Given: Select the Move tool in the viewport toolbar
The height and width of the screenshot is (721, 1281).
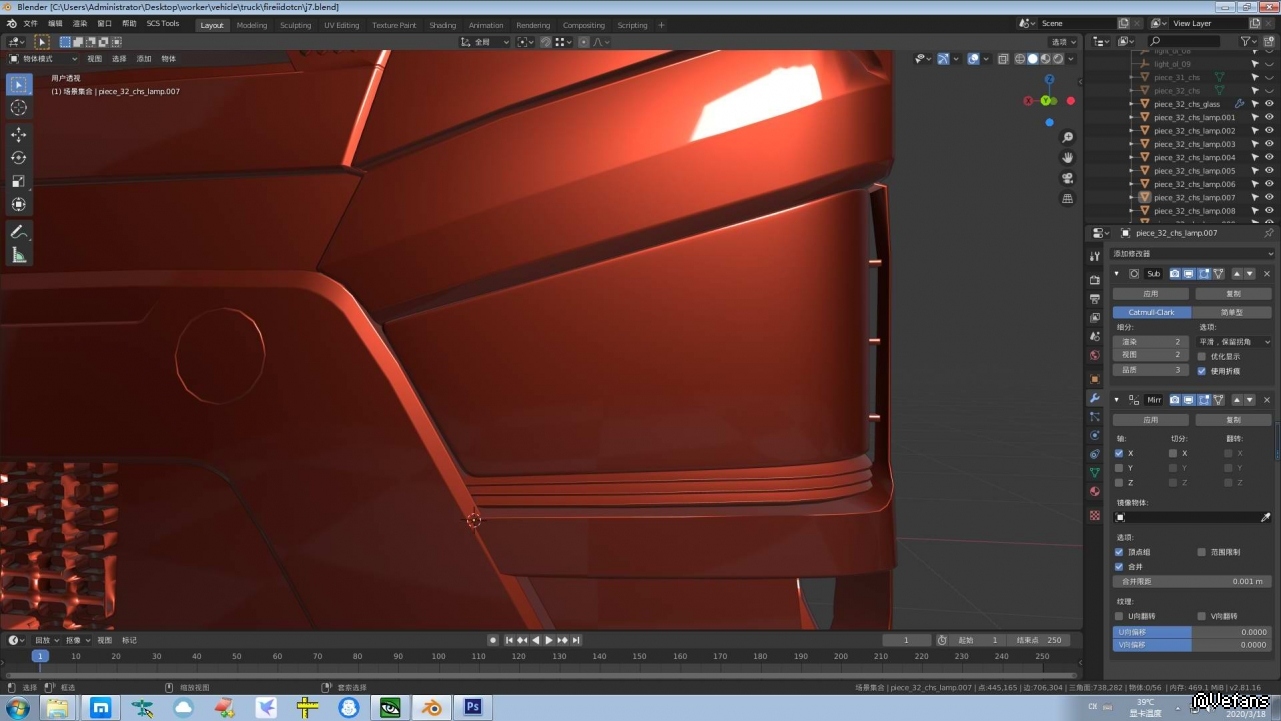Looking at the screenshot, I should point(19,135).
